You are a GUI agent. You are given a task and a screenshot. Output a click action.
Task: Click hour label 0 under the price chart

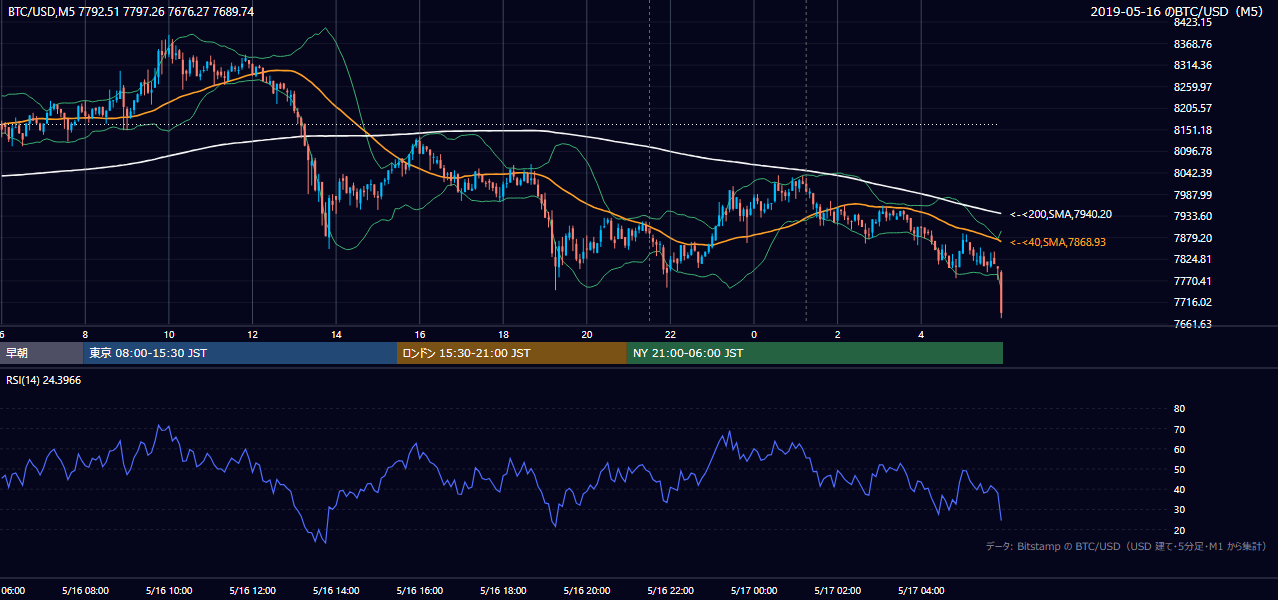(x=754, y=334)
